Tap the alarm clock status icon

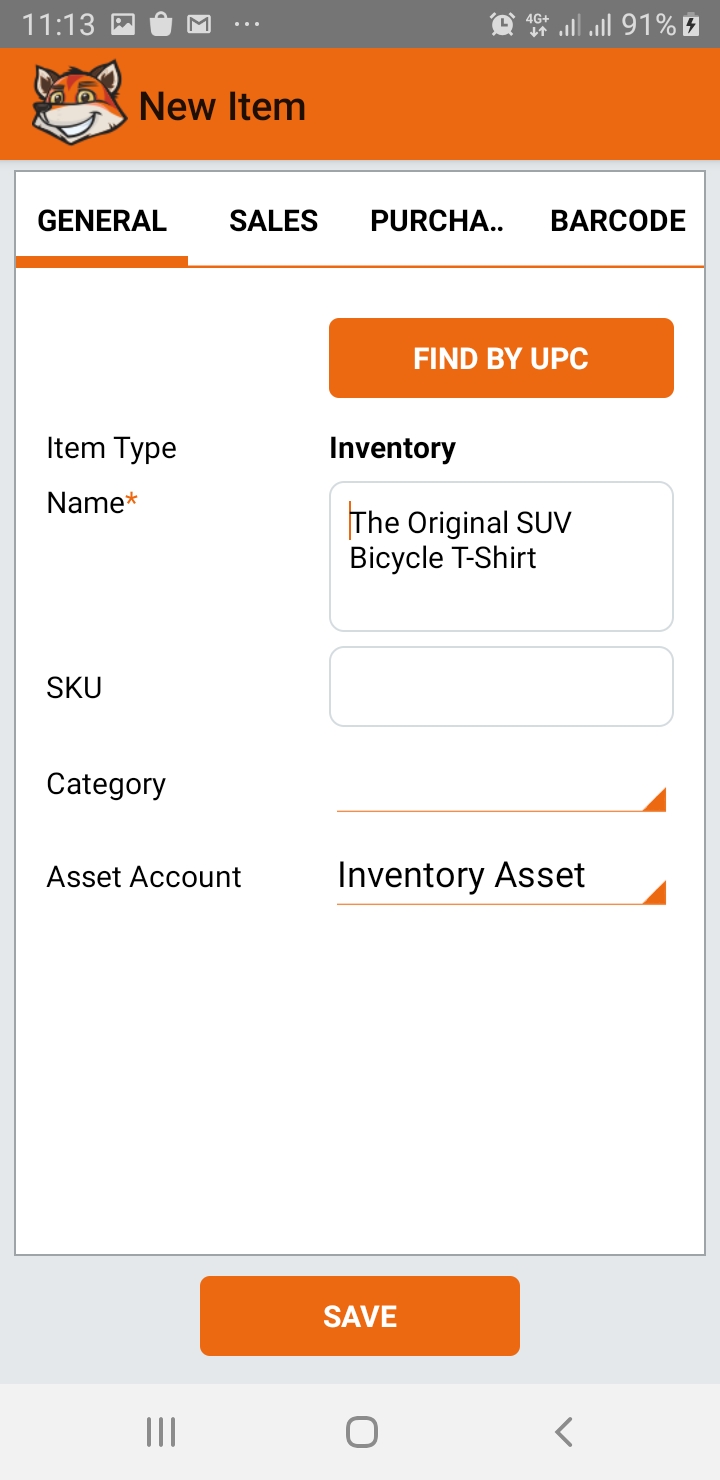[502, 25]
